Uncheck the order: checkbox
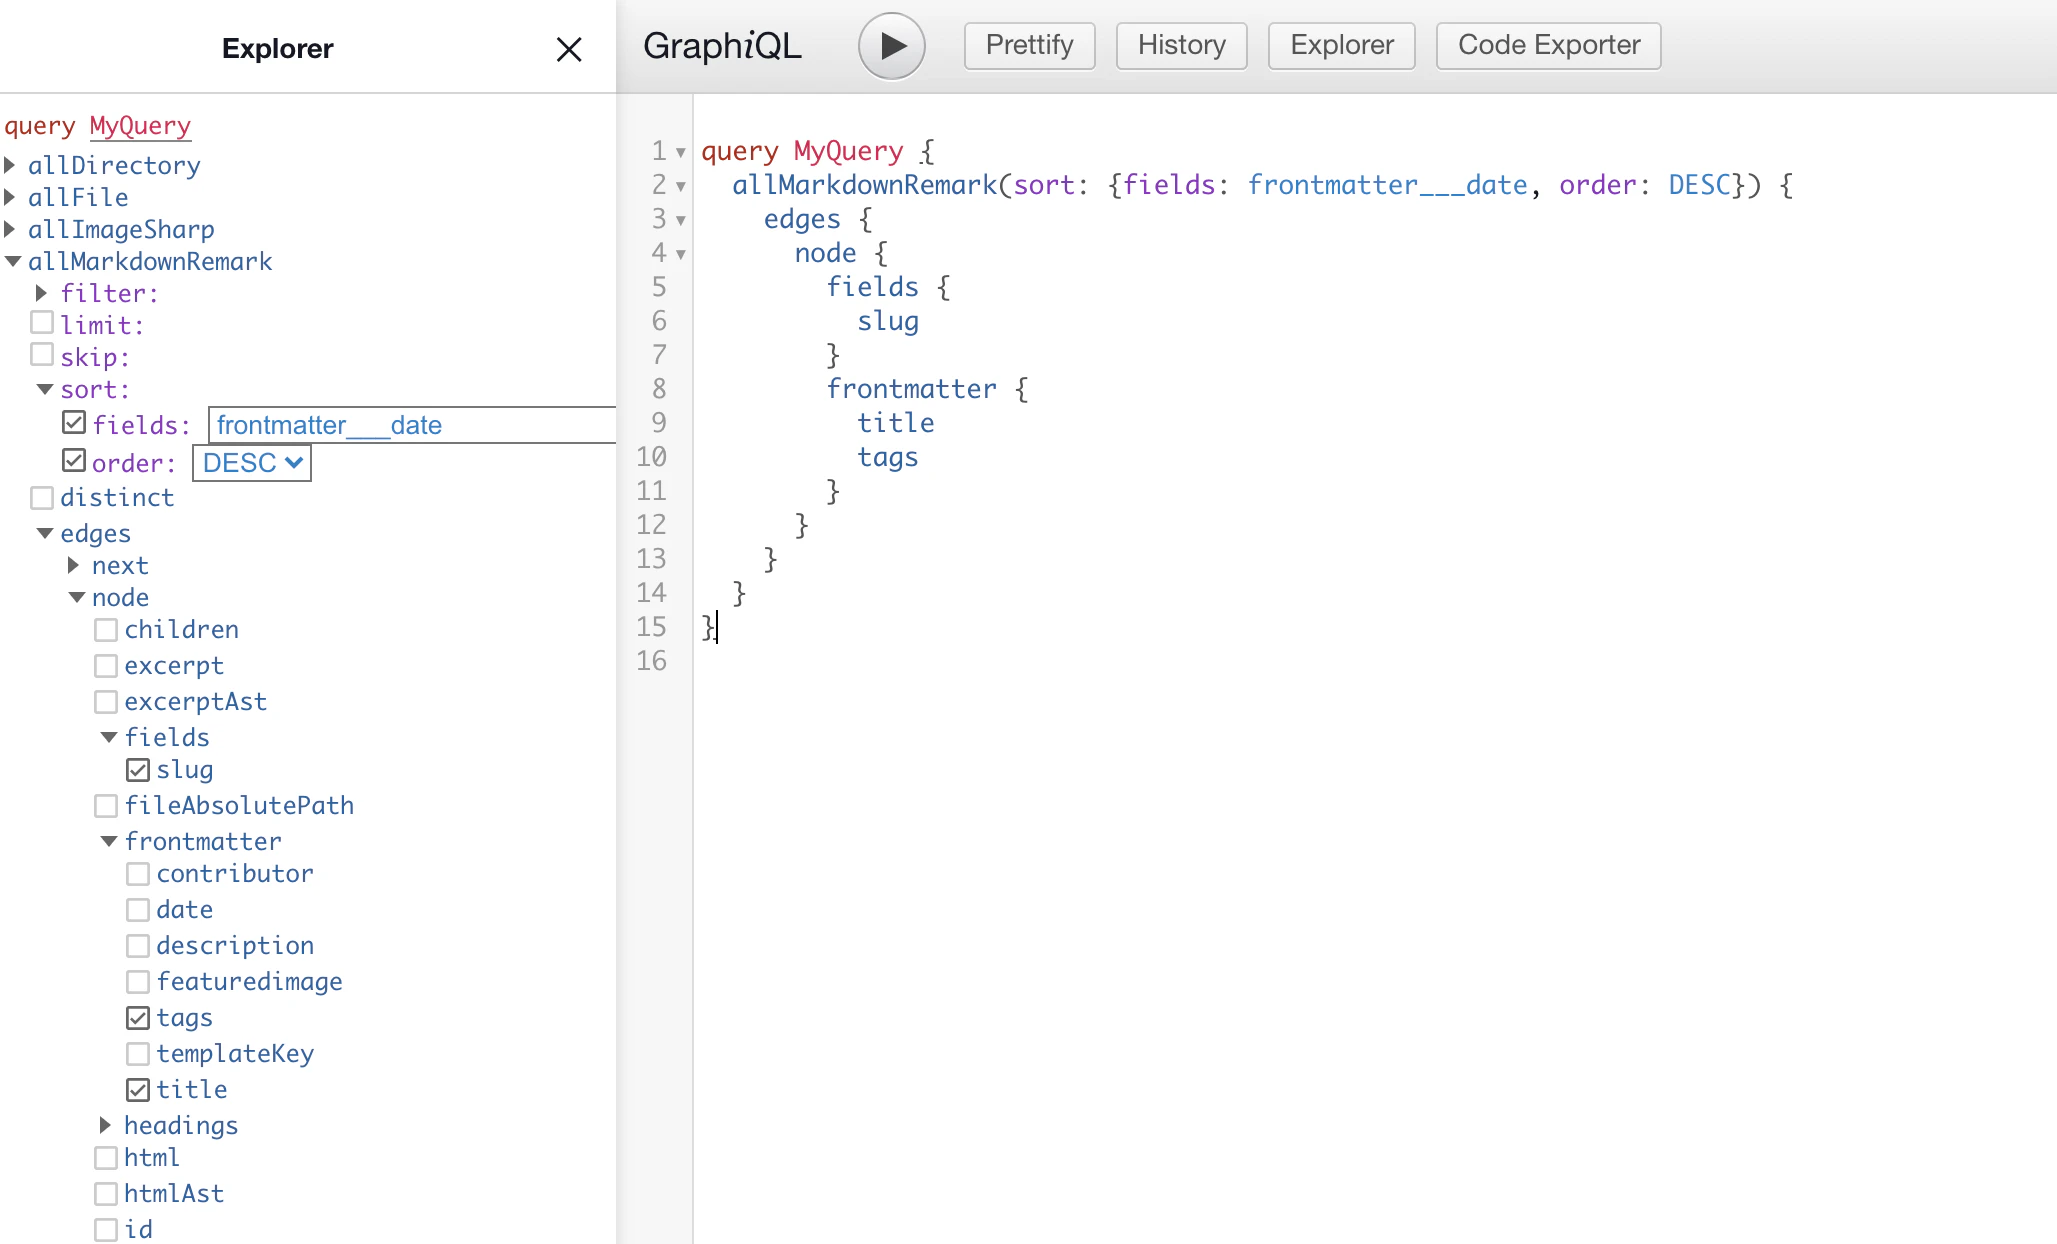 [x=74, y=460]
